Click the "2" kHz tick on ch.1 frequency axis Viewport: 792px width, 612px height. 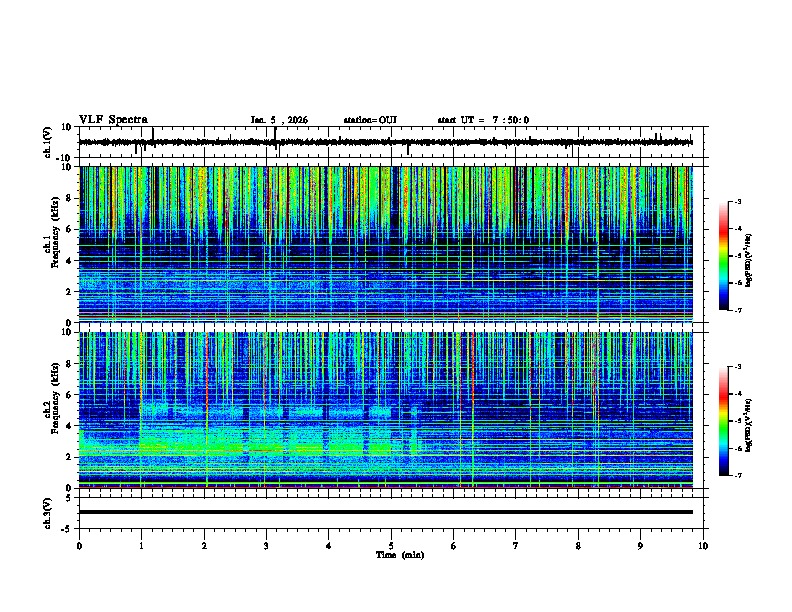69,291
